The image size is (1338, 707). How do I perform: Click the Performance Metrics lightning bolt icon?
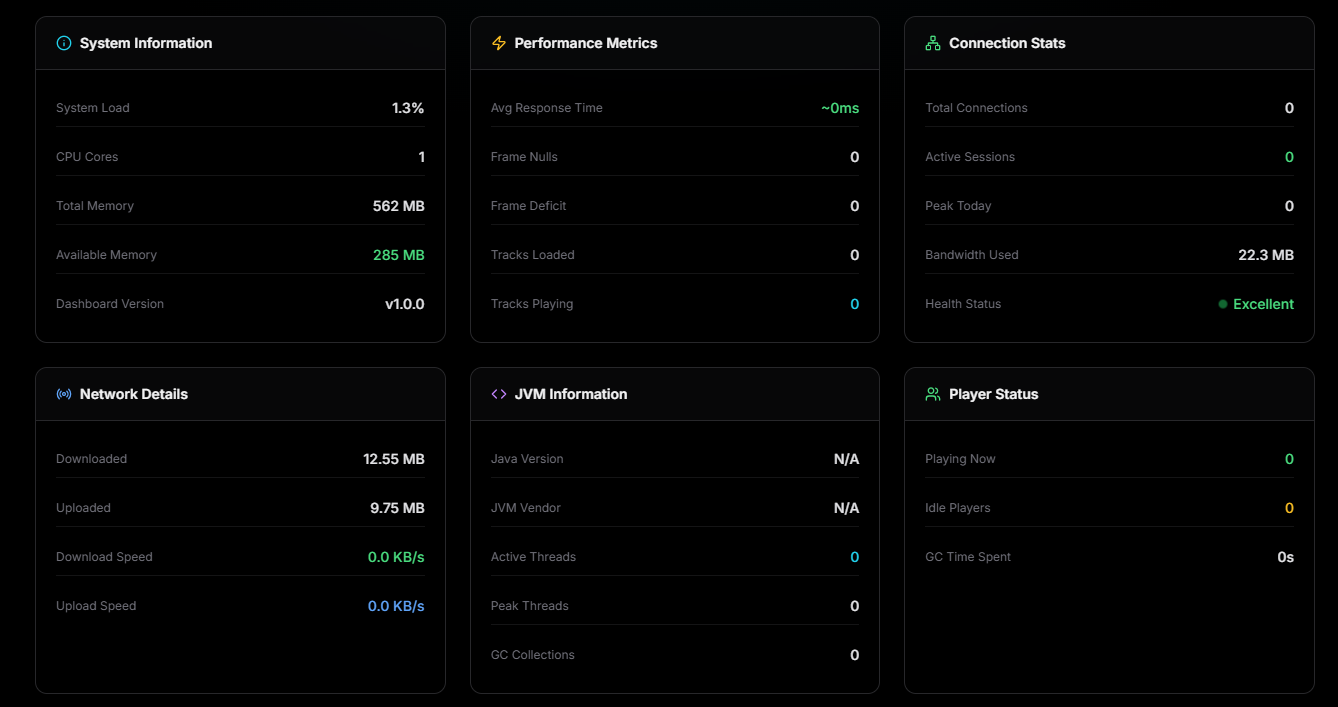pos(499,43)
